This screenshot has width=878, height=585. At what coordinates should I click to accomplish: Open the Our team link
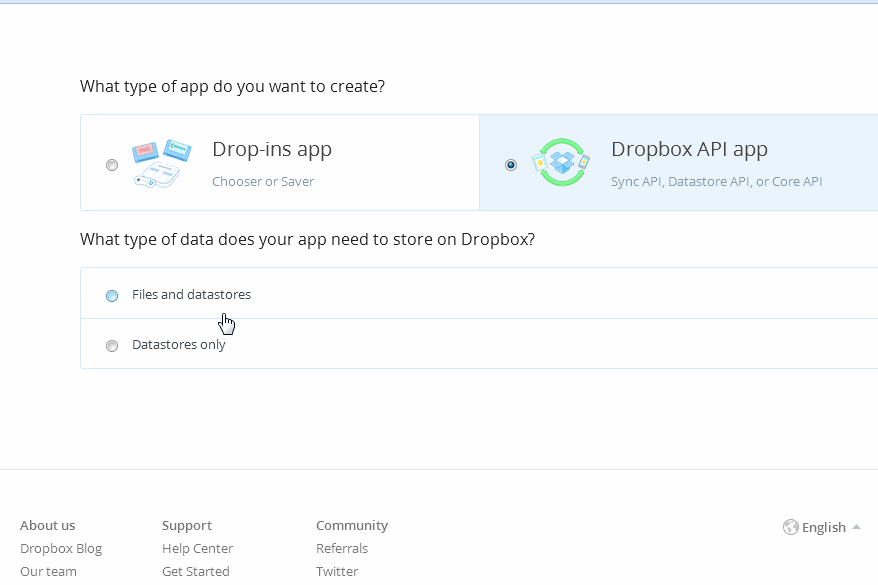coord(48,572)
